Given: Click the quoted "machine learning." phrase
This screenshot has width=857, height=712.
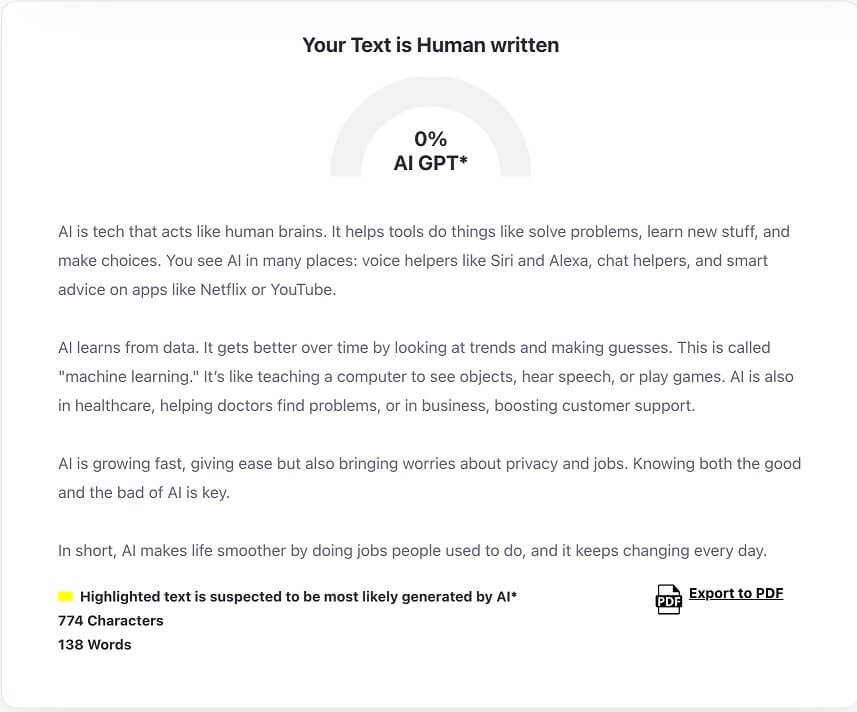Looking at the screenshot, I should (127, 377).
